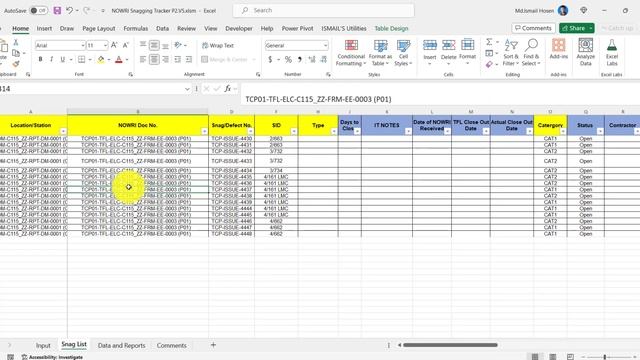640x360 pixels.
Task: Decrease font size icon
Action: [x=126, y=45]
